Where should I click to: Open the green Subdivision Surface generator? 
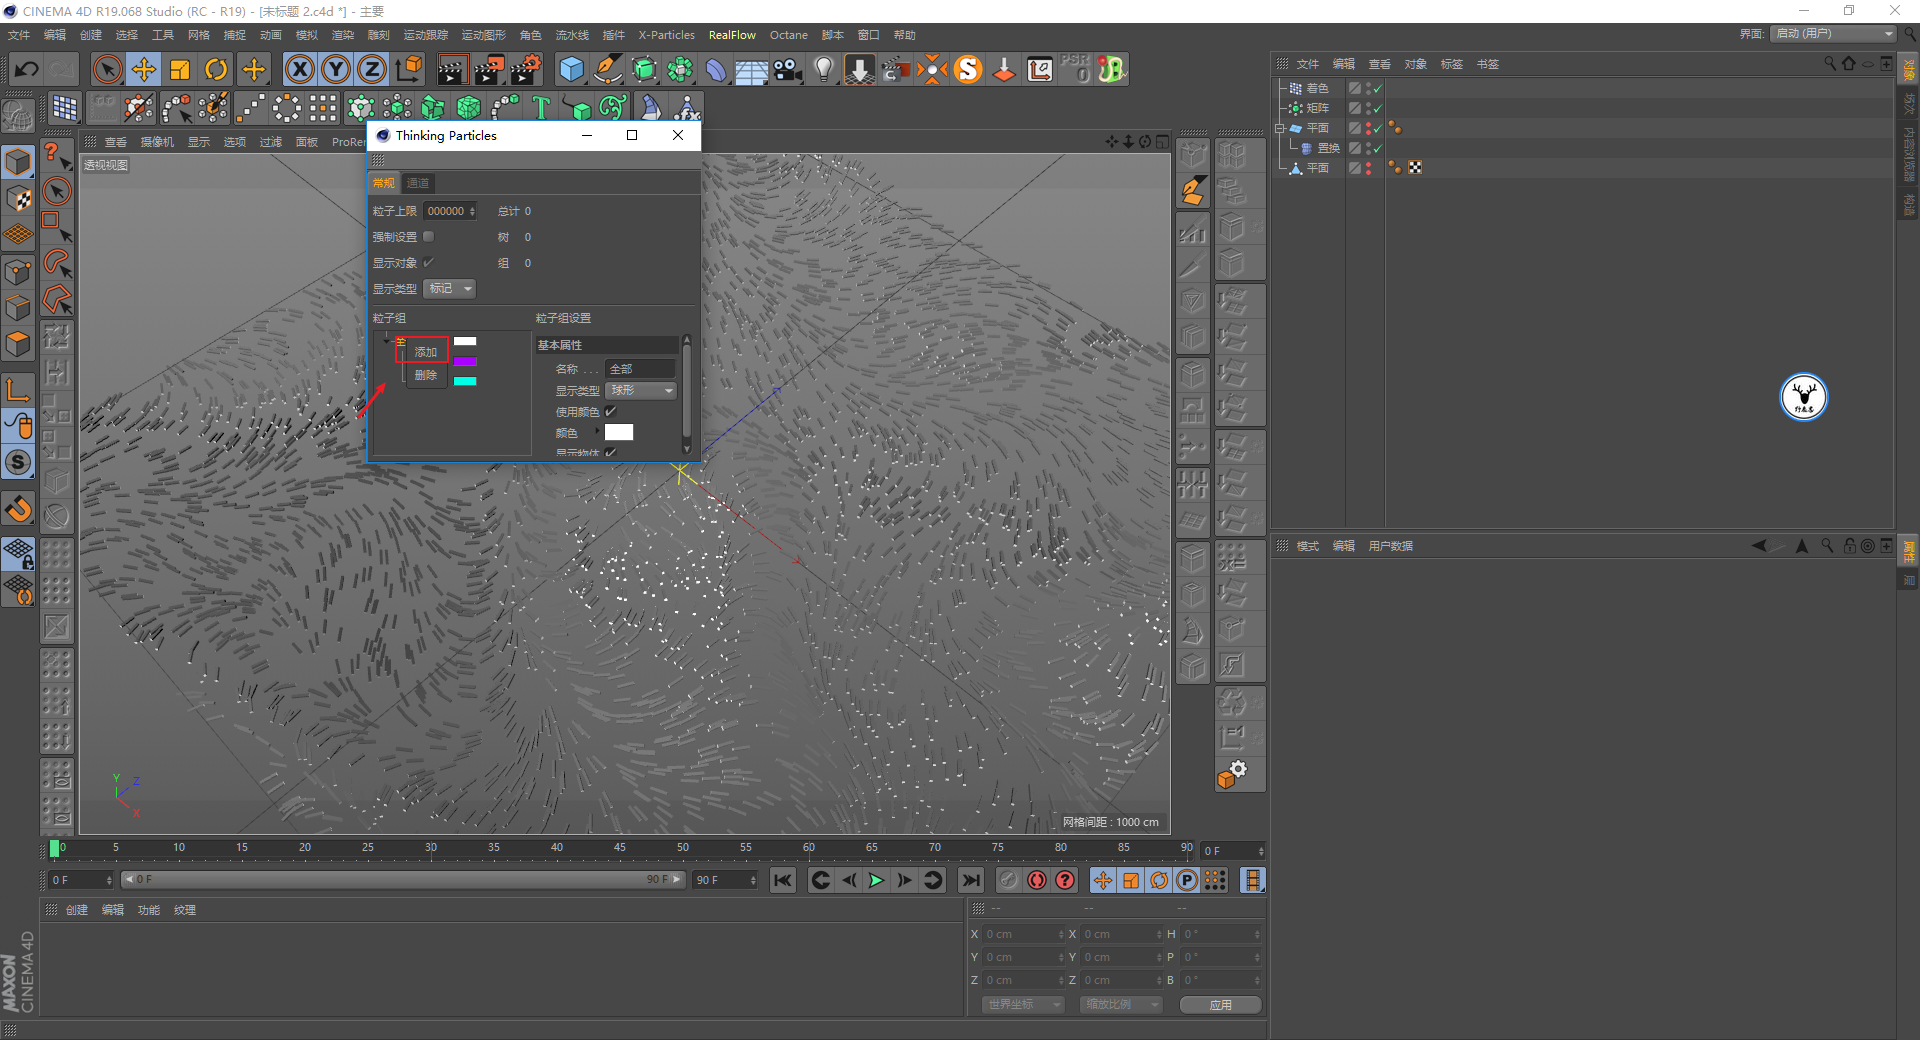(x=644, y=69)
